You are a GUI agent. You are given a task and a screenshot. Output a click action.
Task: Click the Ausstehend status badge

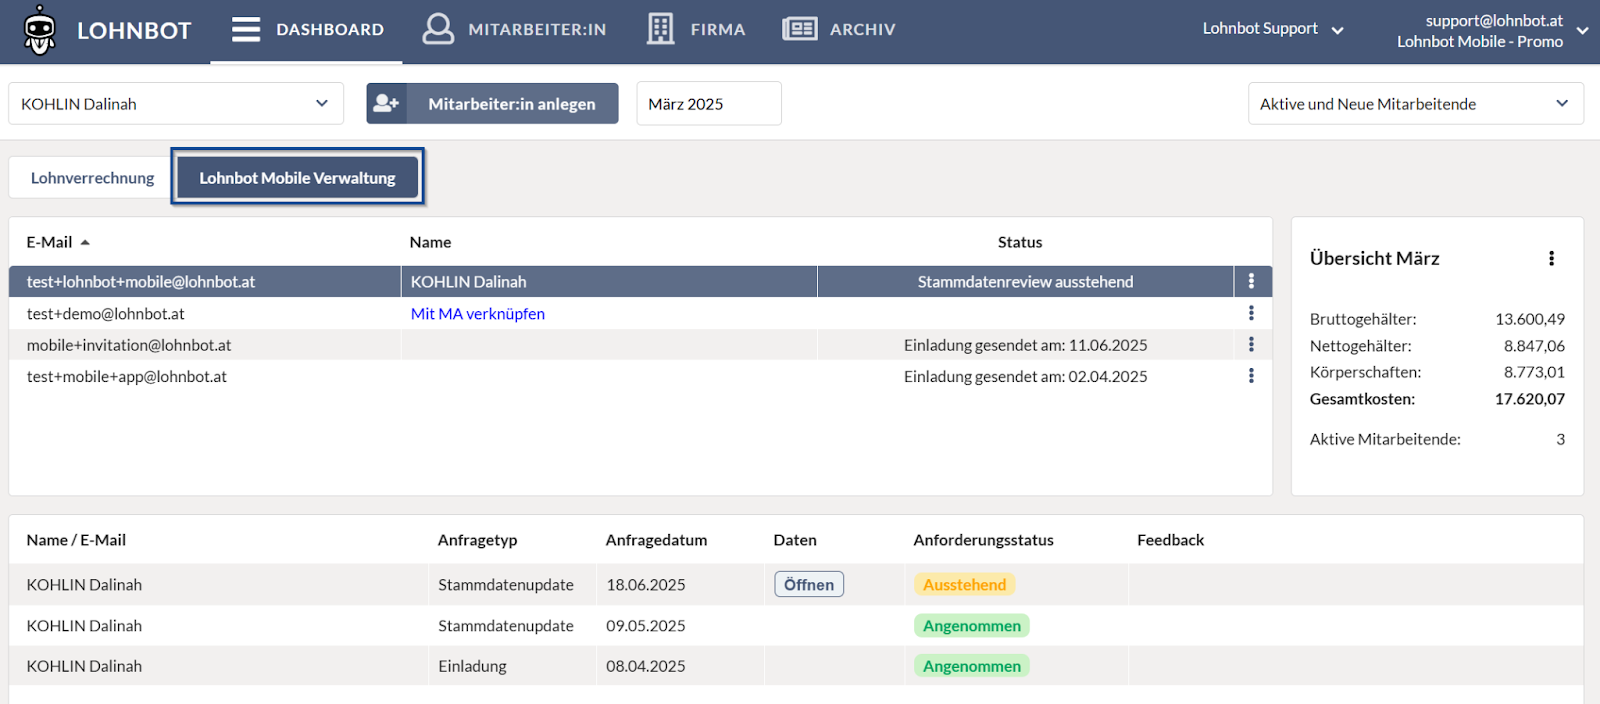964,584
